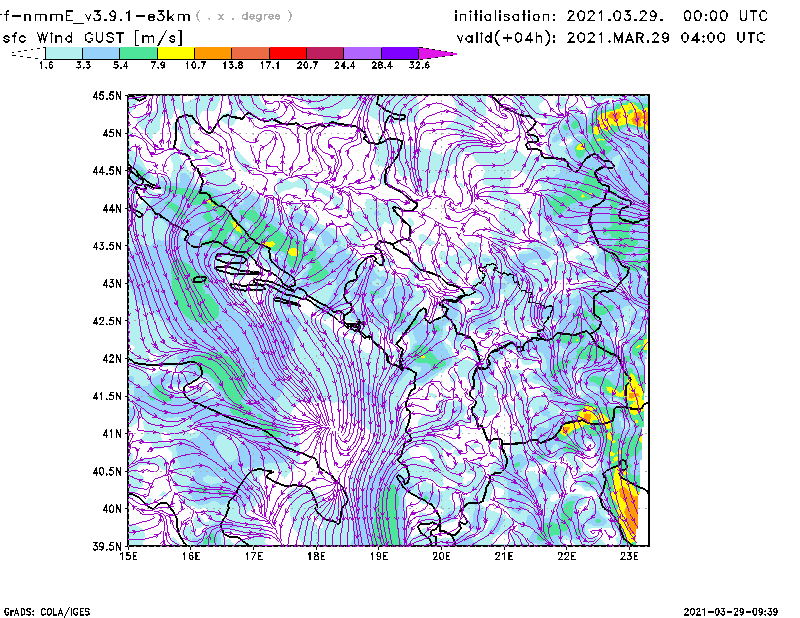Click the legend value 28.4

pos(382,65)
